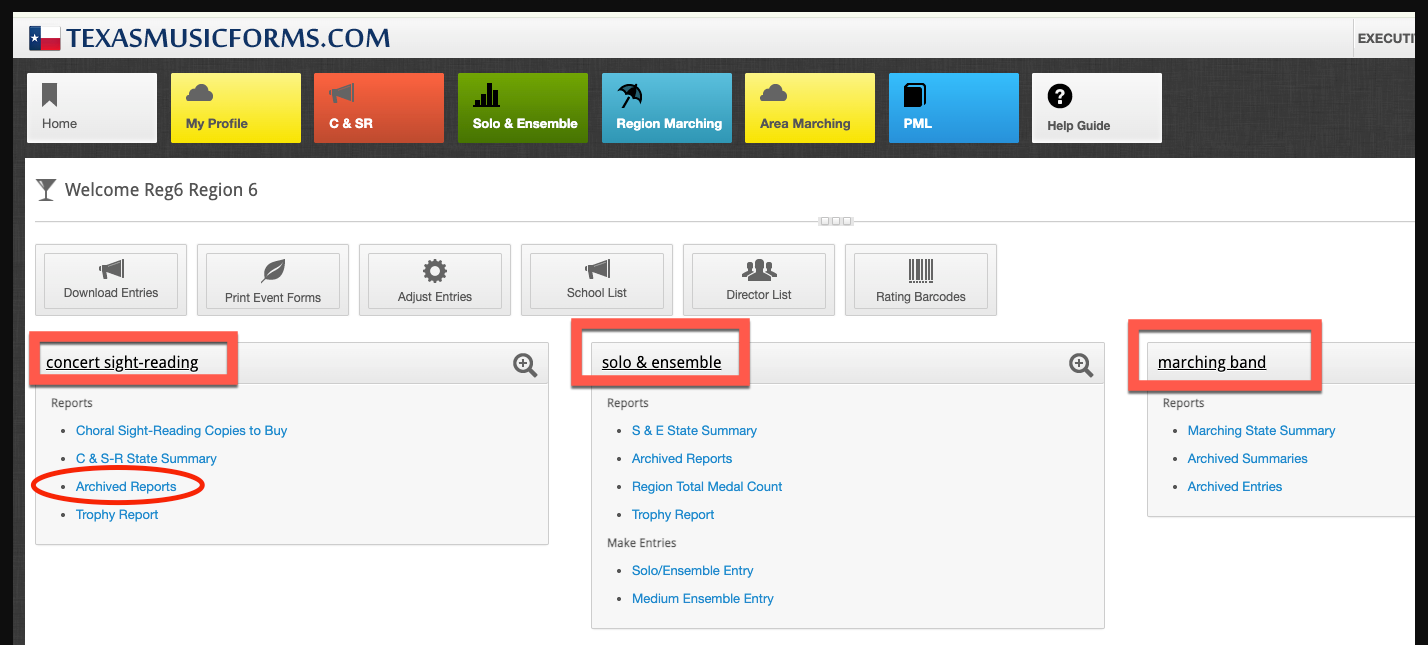Open the concert sight-reading heading link
This screenshot has height=645, width=1428.
(x=122, y=362)
